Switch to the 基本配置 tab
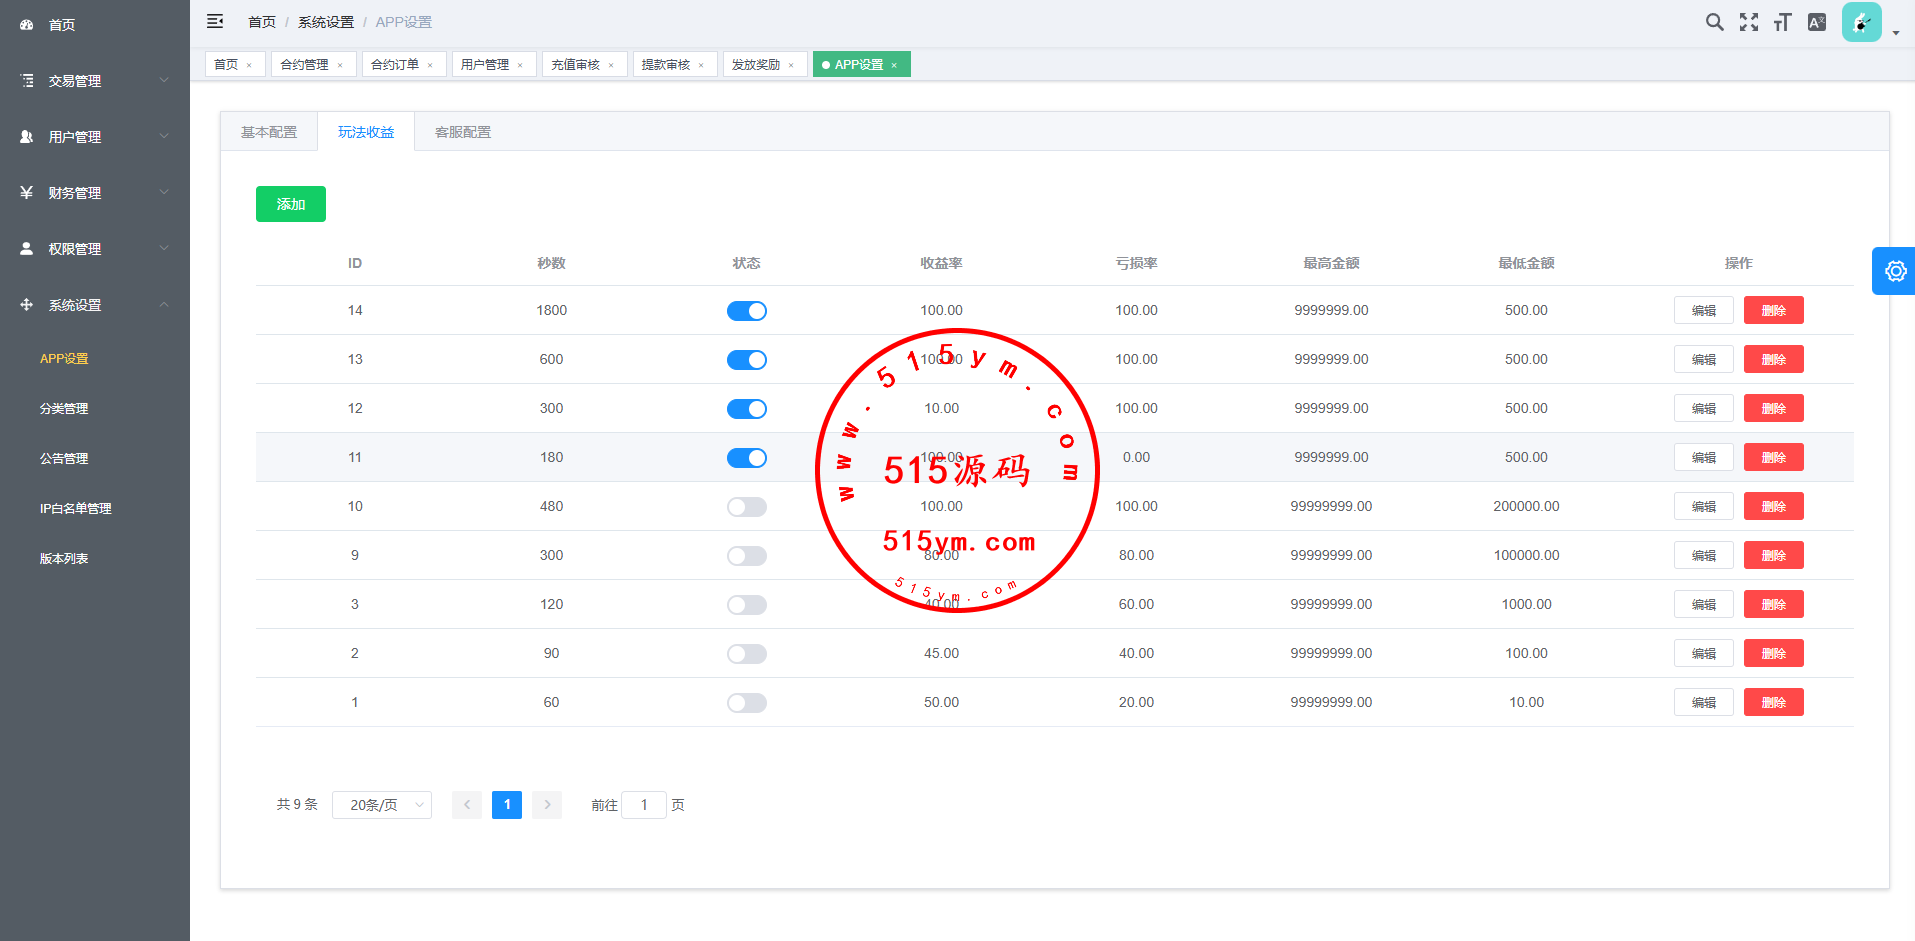This screenshot has height=941, width=1915. pyautogui.click(x=269, y=132)
